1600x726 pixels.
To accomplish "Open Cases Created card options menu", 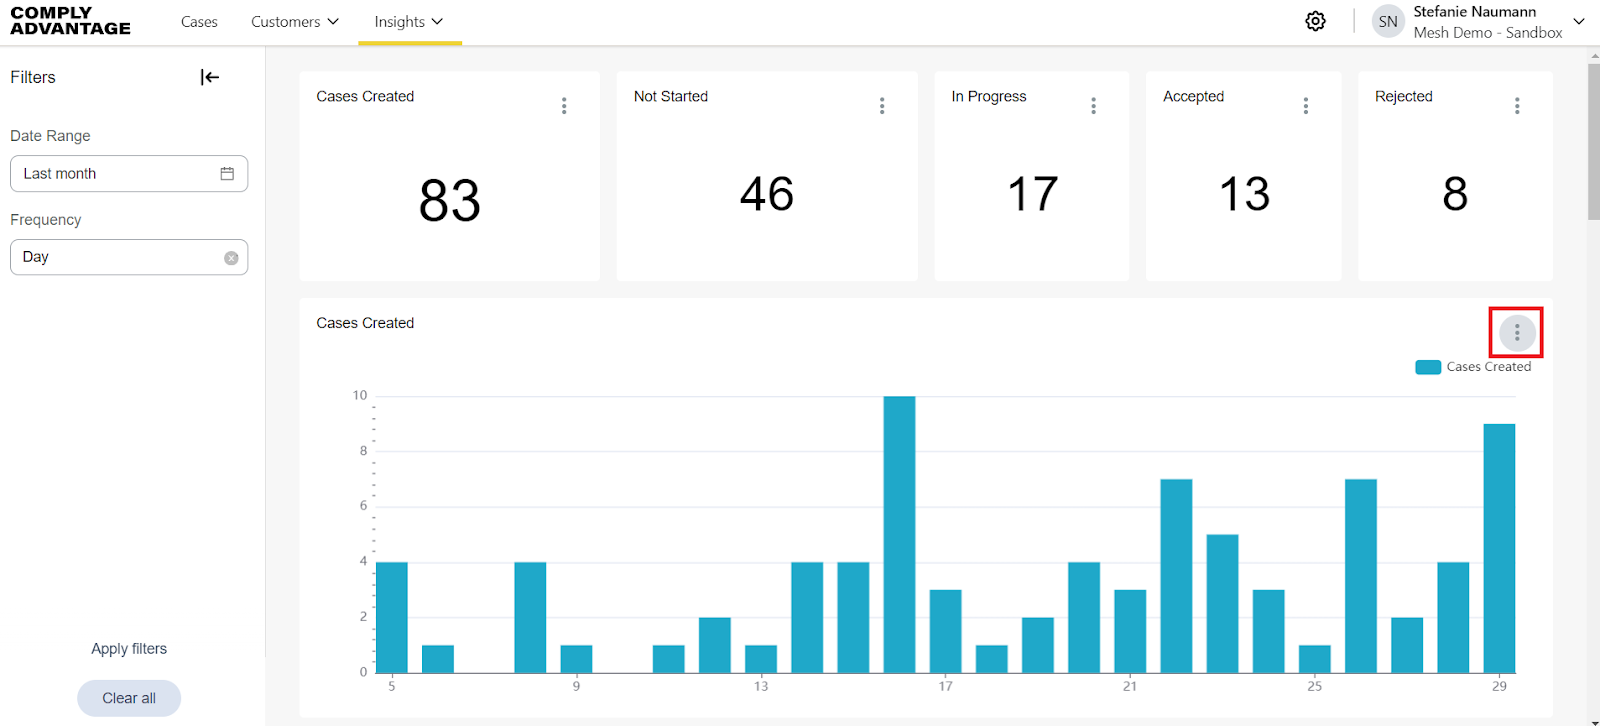I will 564,106.
